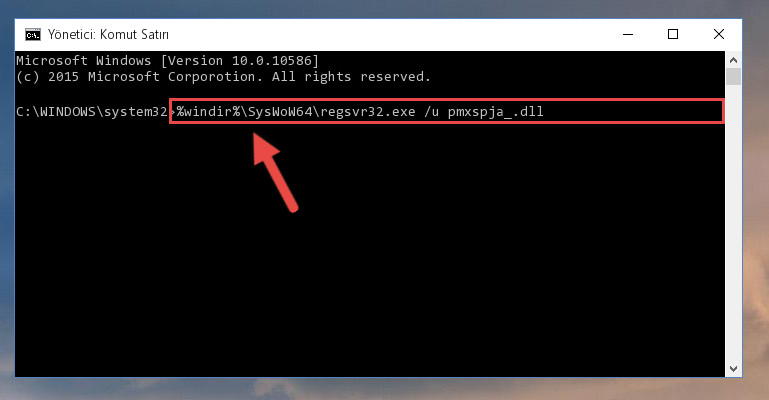The width and height of the screenshot is (769, 400).
Task: Click the highlighted regsvr32 command line
Action: 446,111
